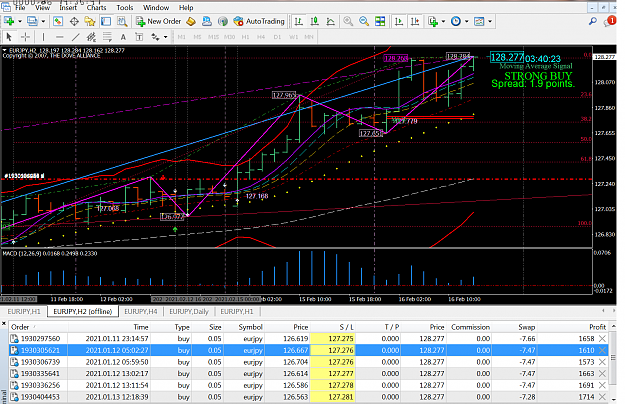Viewport: 625px width, 404px height.
Task: Select the EURJPY,H2 (offline) tab
Action: 83,311
